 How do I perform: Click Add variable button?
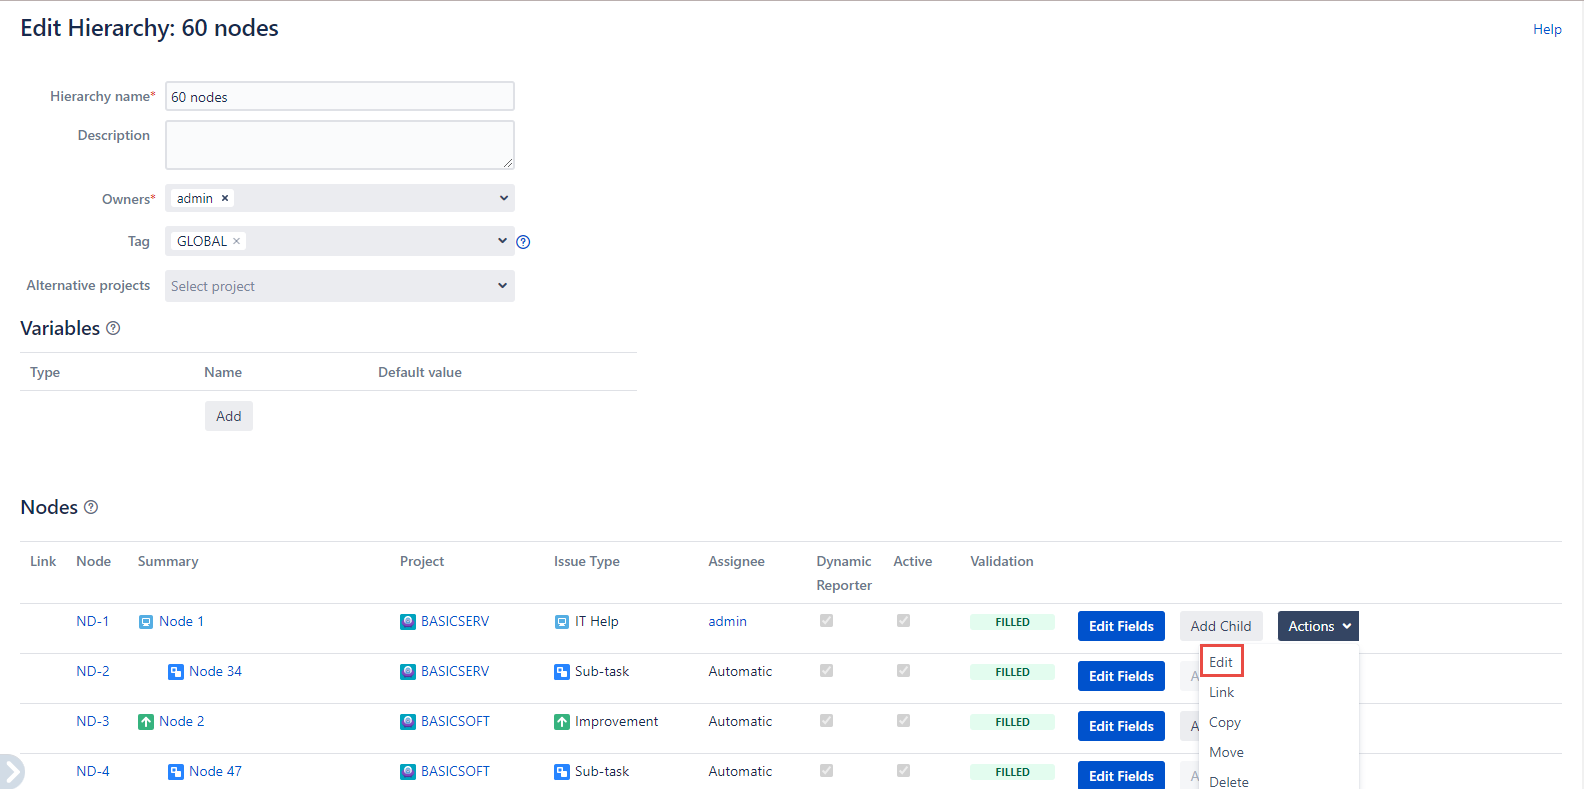tap(229, 416)
